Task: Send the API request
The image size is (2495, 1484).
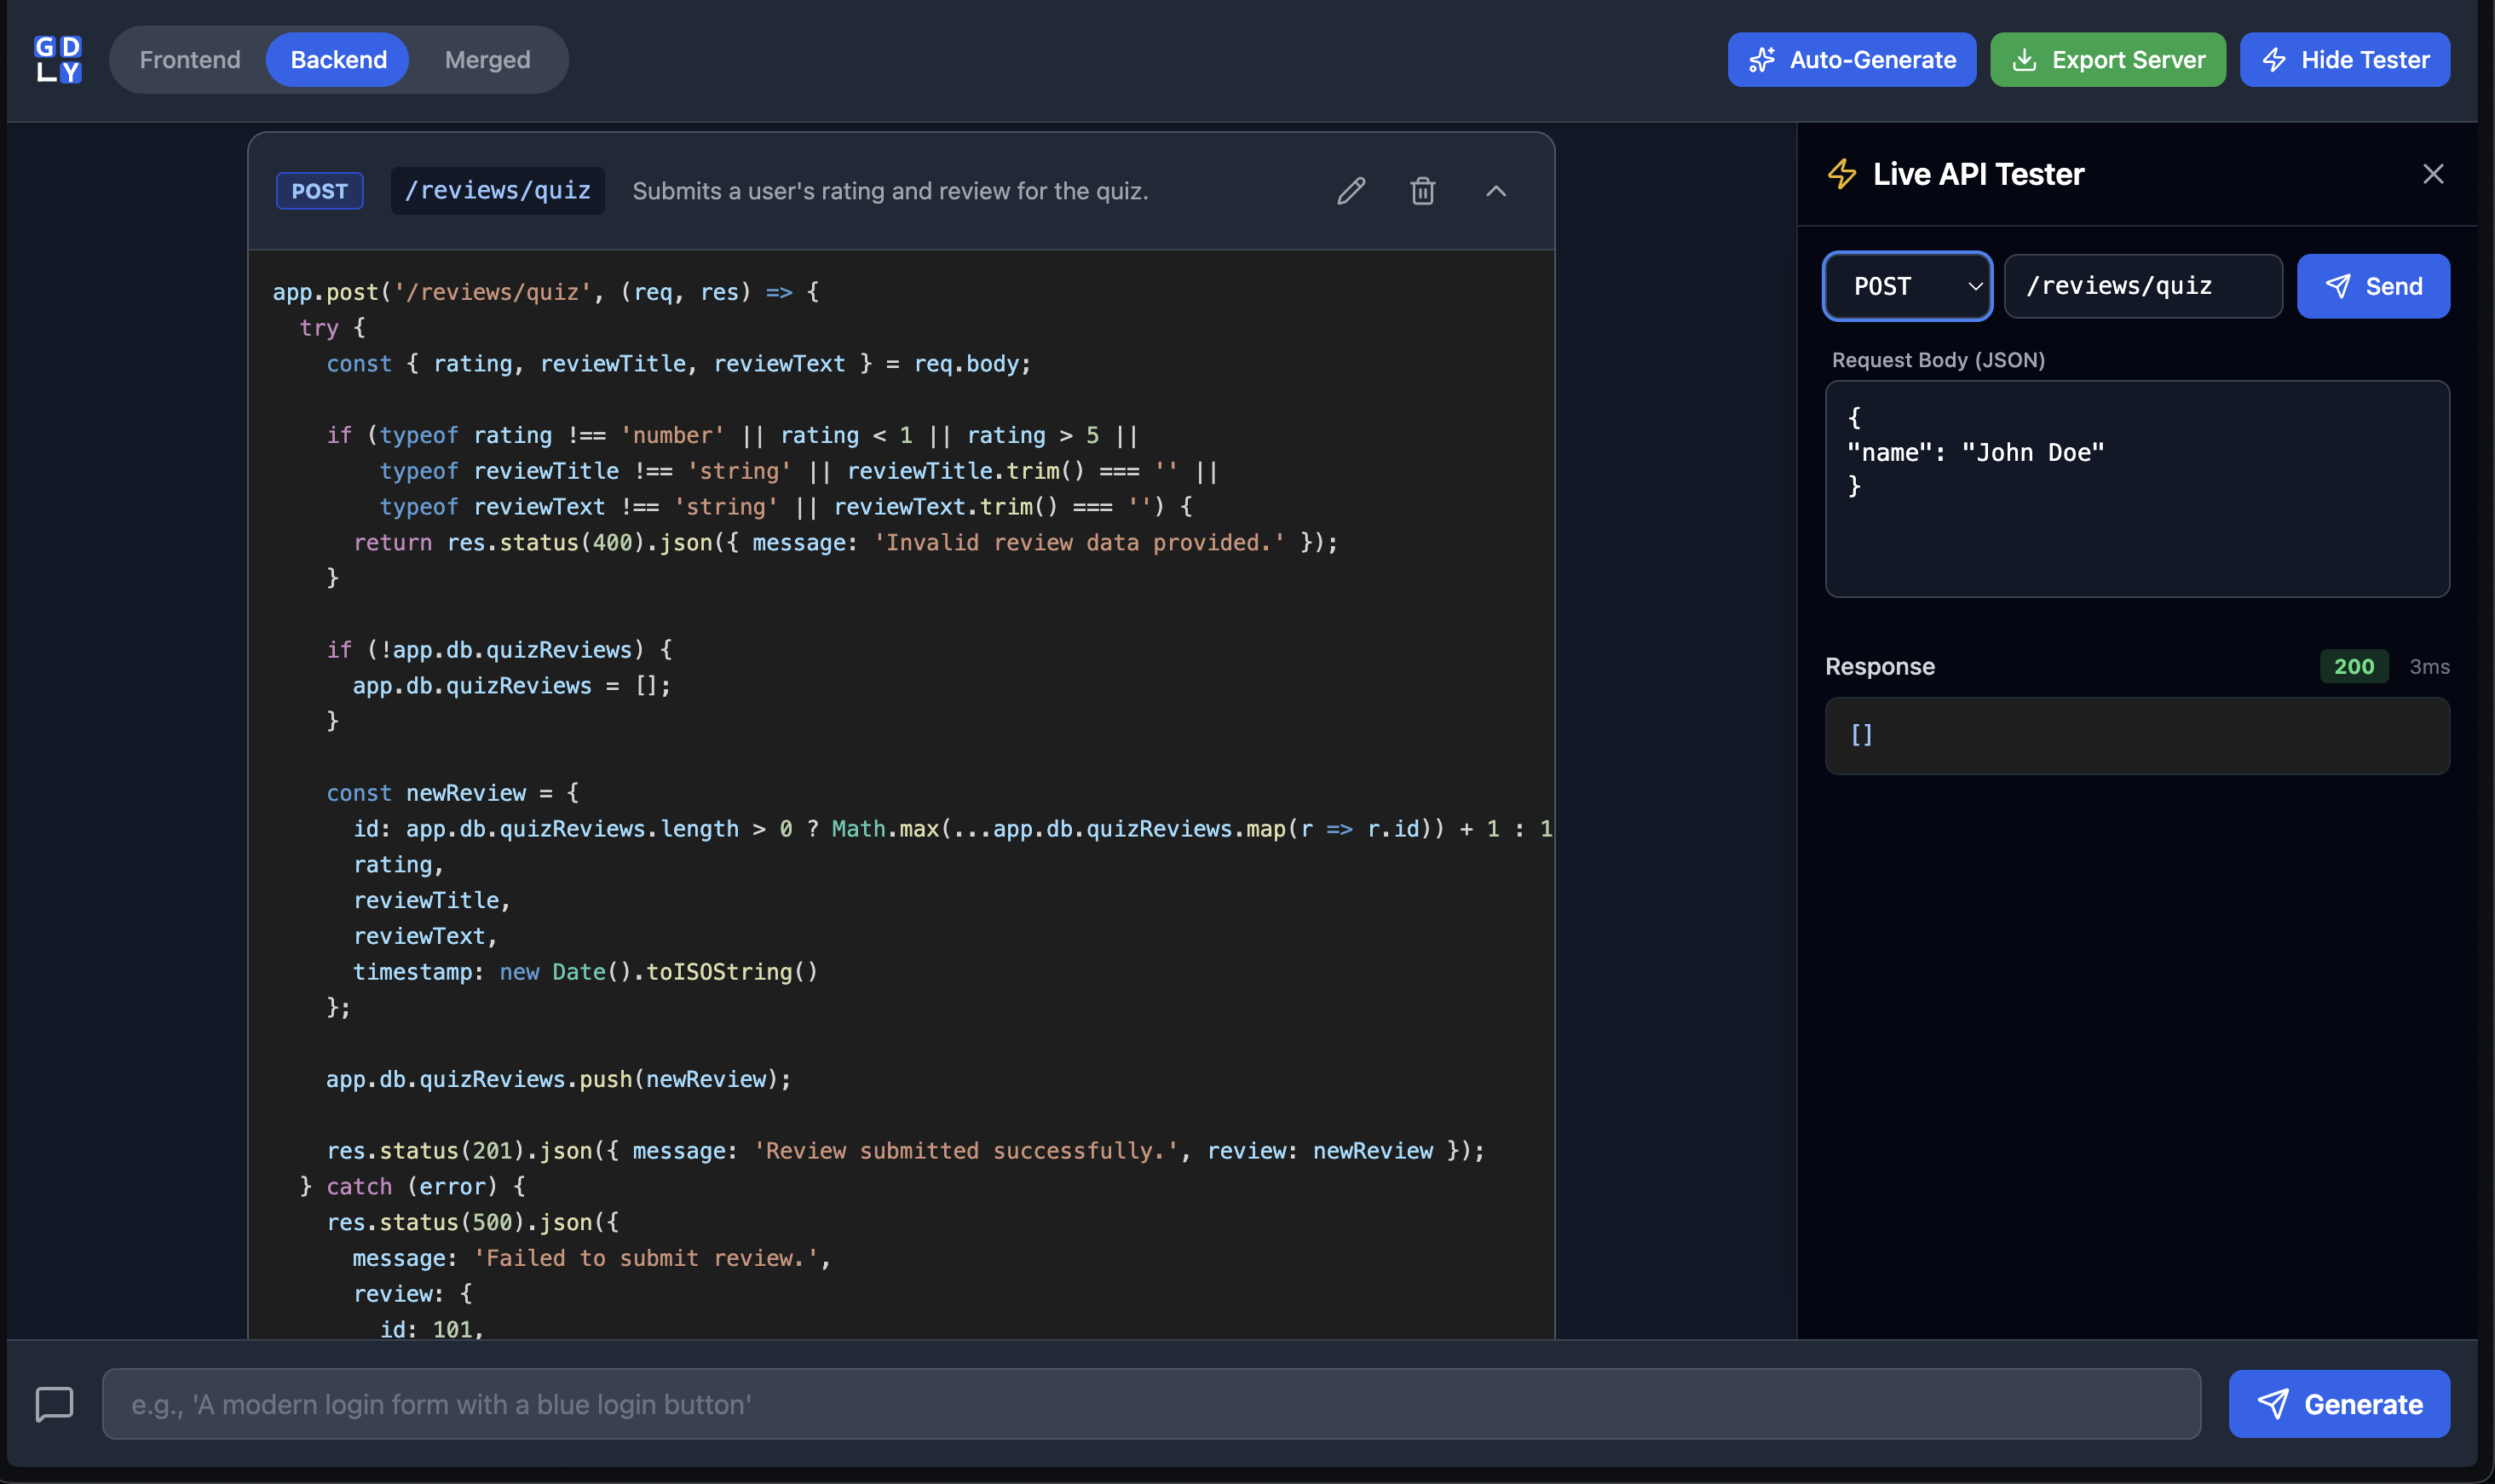Action: [x=2372, y=286]
